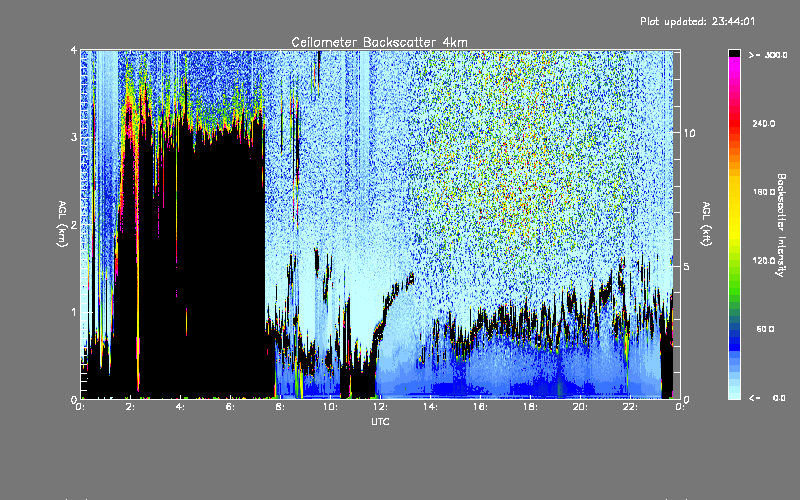
Task: Click the '1' km tick on the left axis
Action: coord(74,312)
